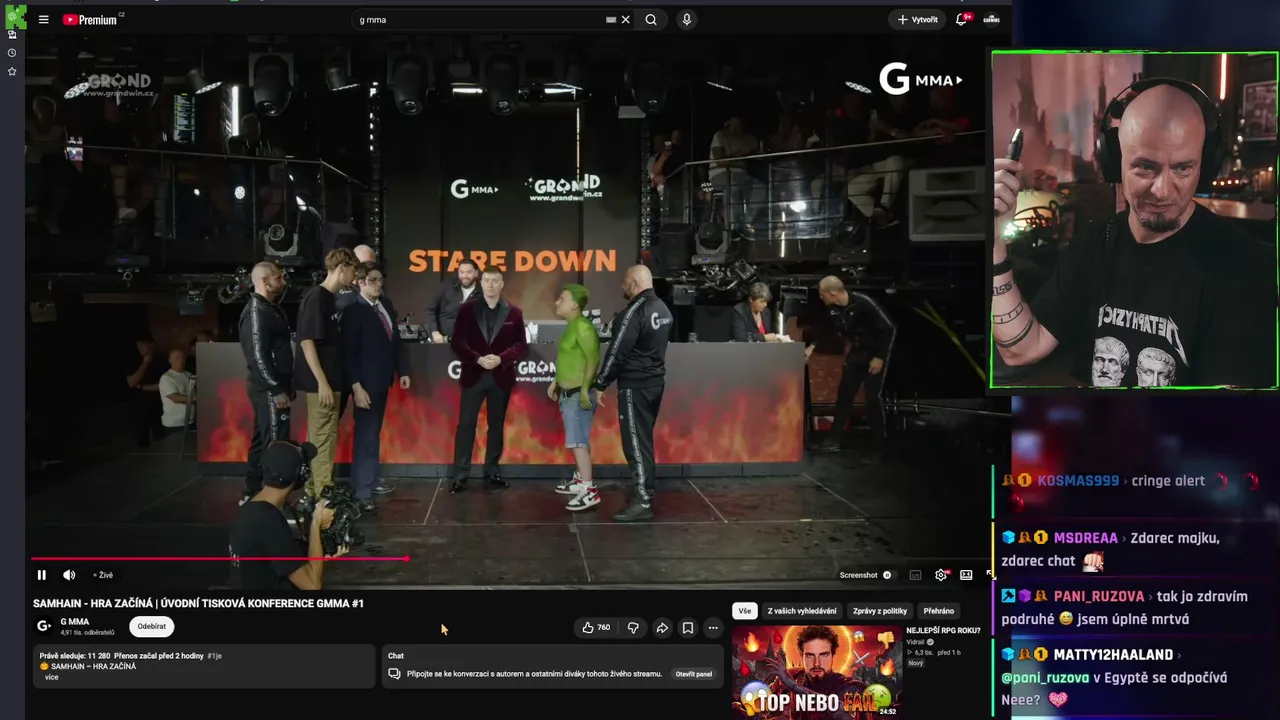Image resolution: width=1280 pixels, height=720 pixels.
Task: Open the notifications bell
Action: [962, 19]
